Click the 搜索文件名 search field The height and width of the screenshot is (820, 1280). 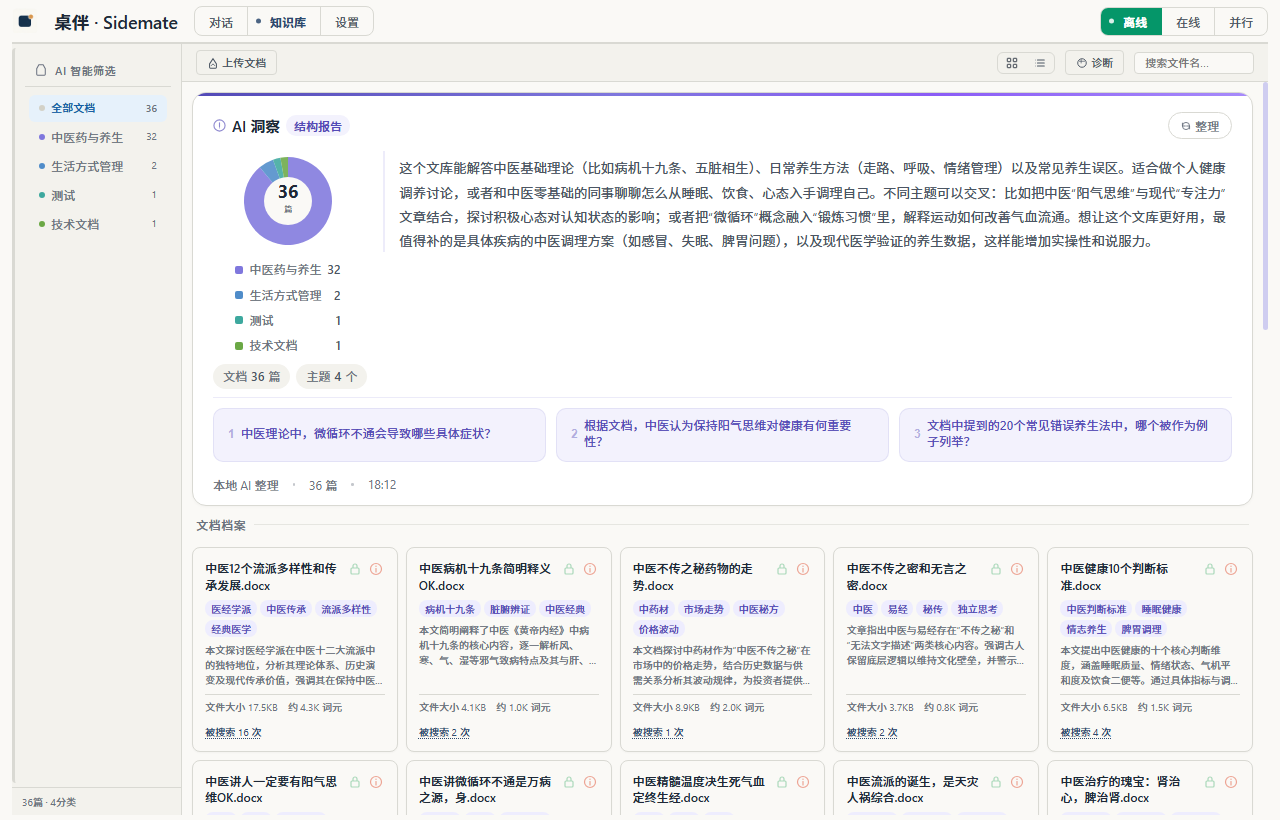(x=1194, y=63)
